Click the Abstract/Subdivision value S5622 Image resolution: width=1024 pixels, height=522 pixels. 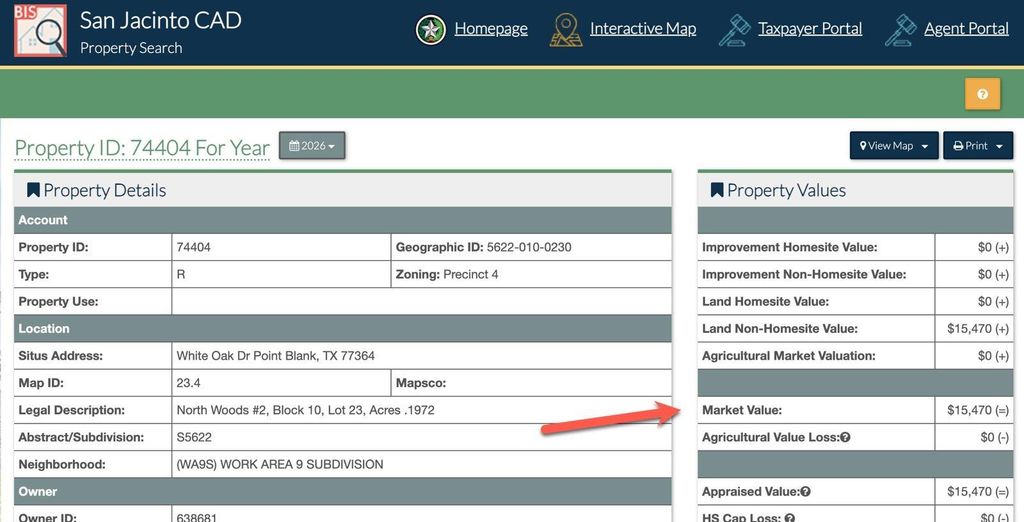coord(194,437)
